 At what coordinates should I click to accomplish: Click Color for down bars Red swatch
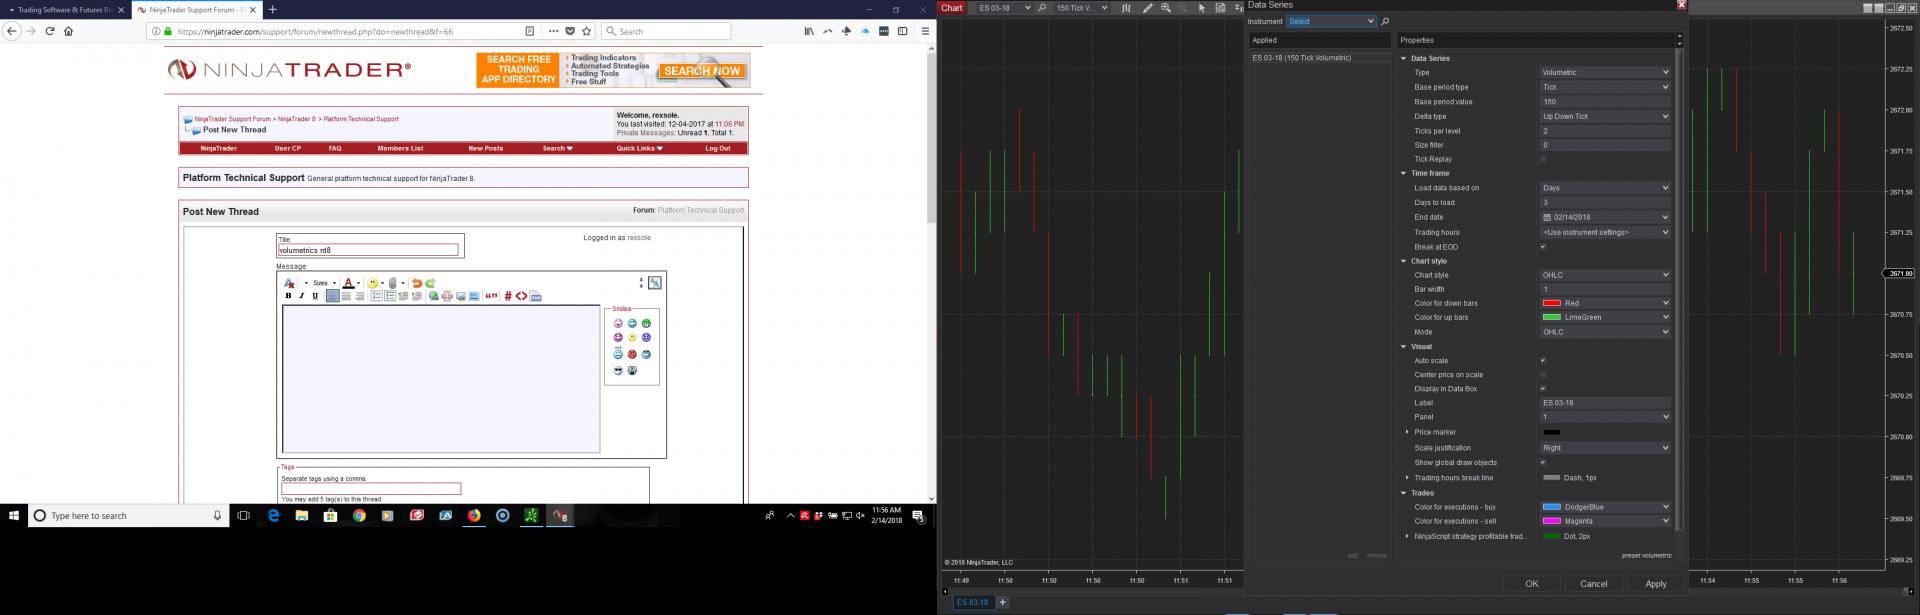click(1552, 303)
